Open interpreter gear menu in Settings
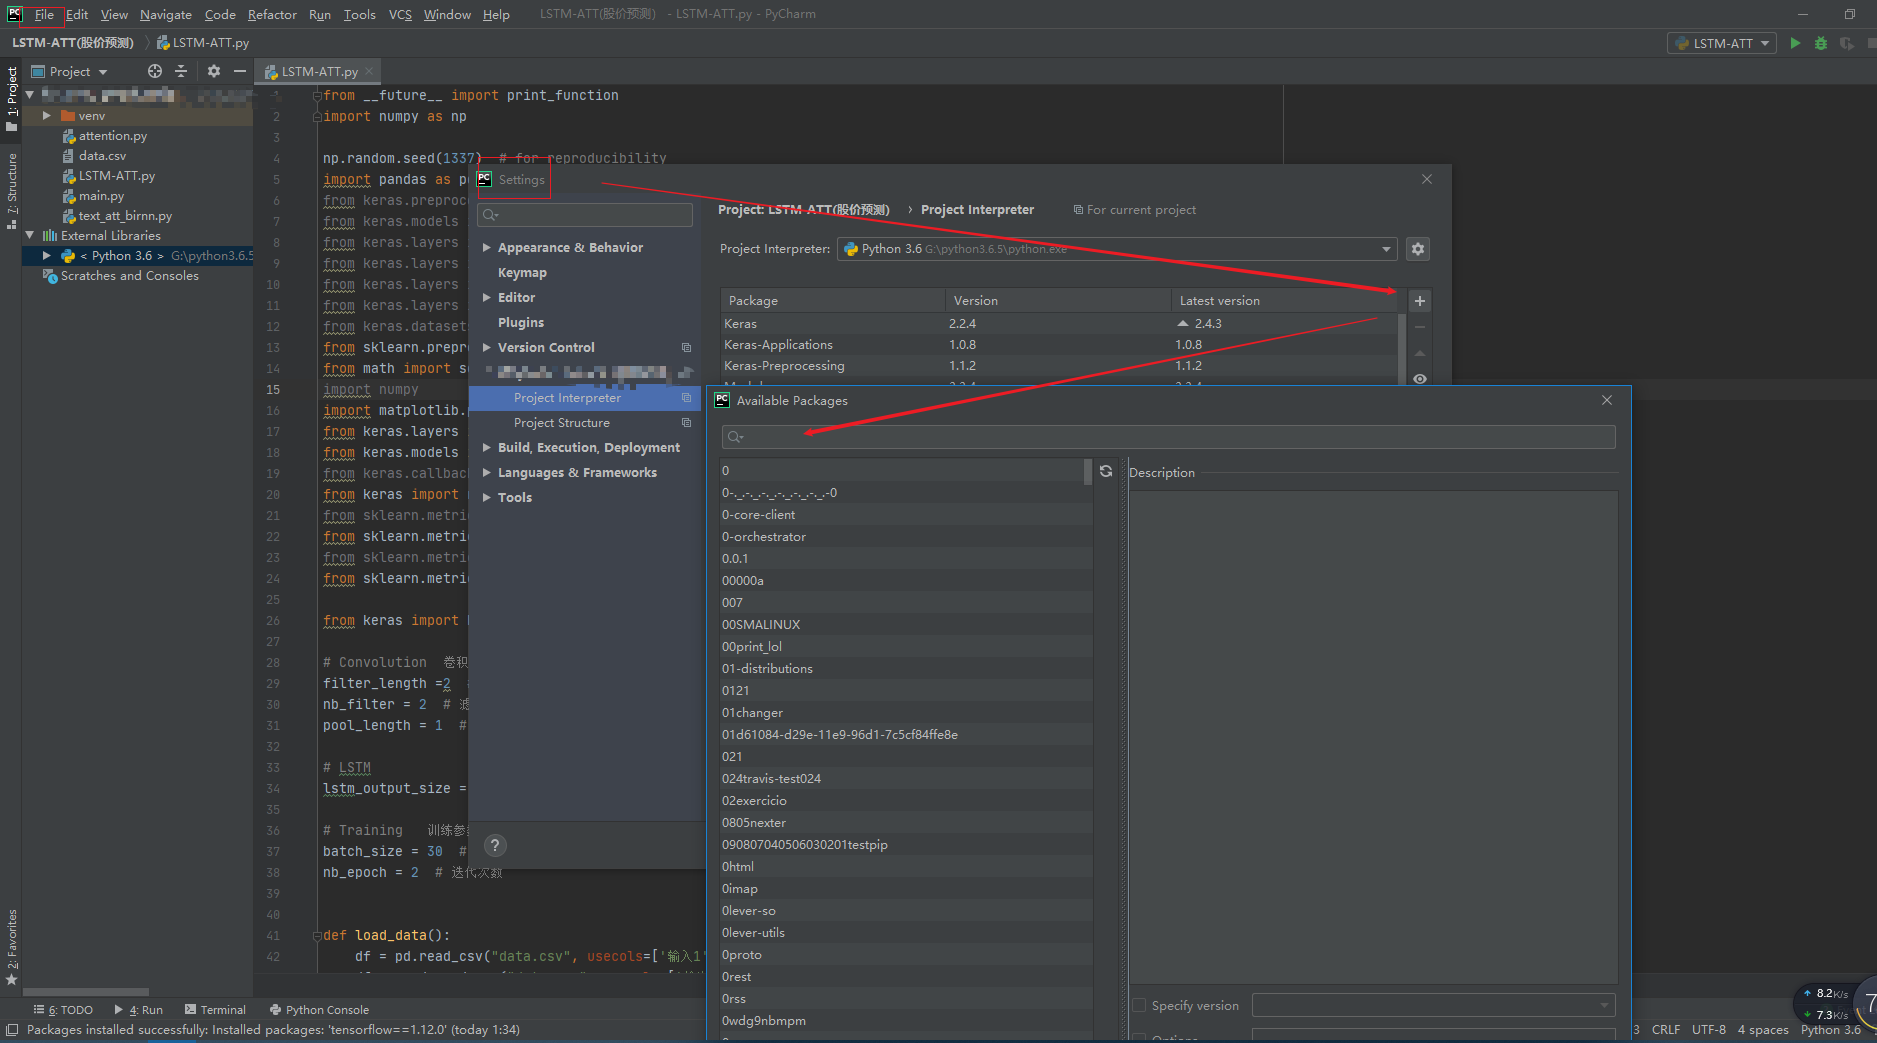Screen dimensions: 1877x1043 pos(1418,249)
